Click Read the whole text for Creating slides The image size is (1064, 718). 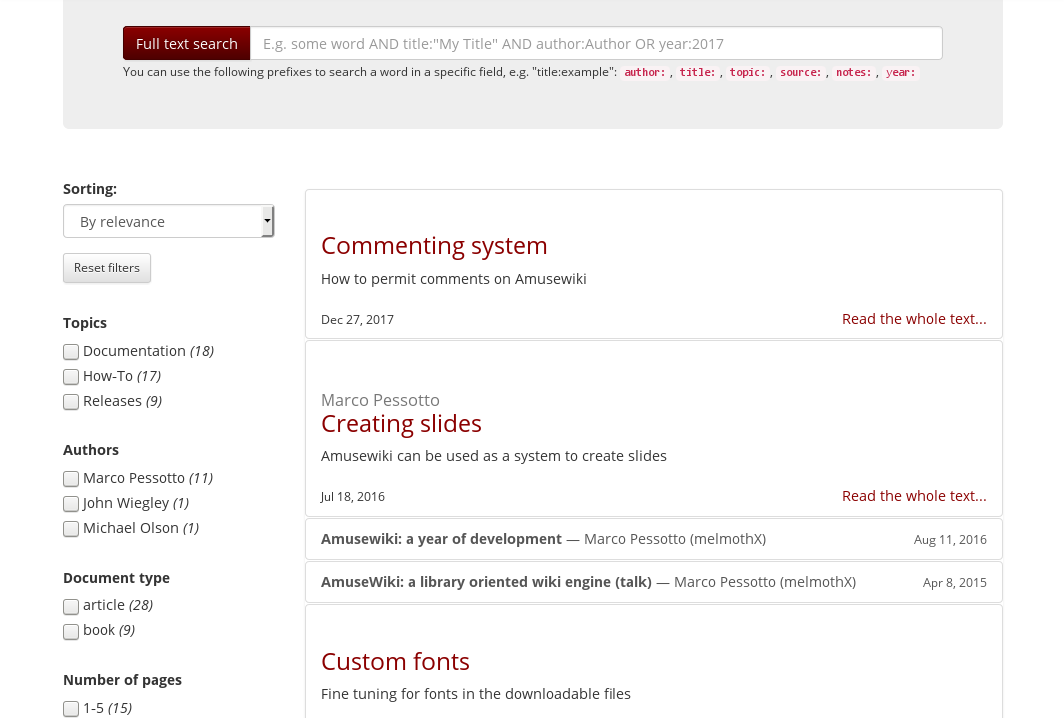pyautogui.click(x=914, y=496)
